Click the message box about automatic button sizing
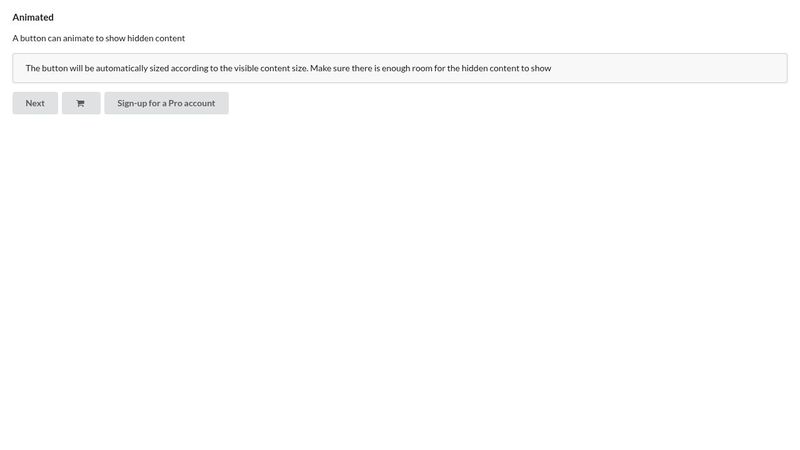The width and height of the screenshot is (800, 450). (400, 68)
